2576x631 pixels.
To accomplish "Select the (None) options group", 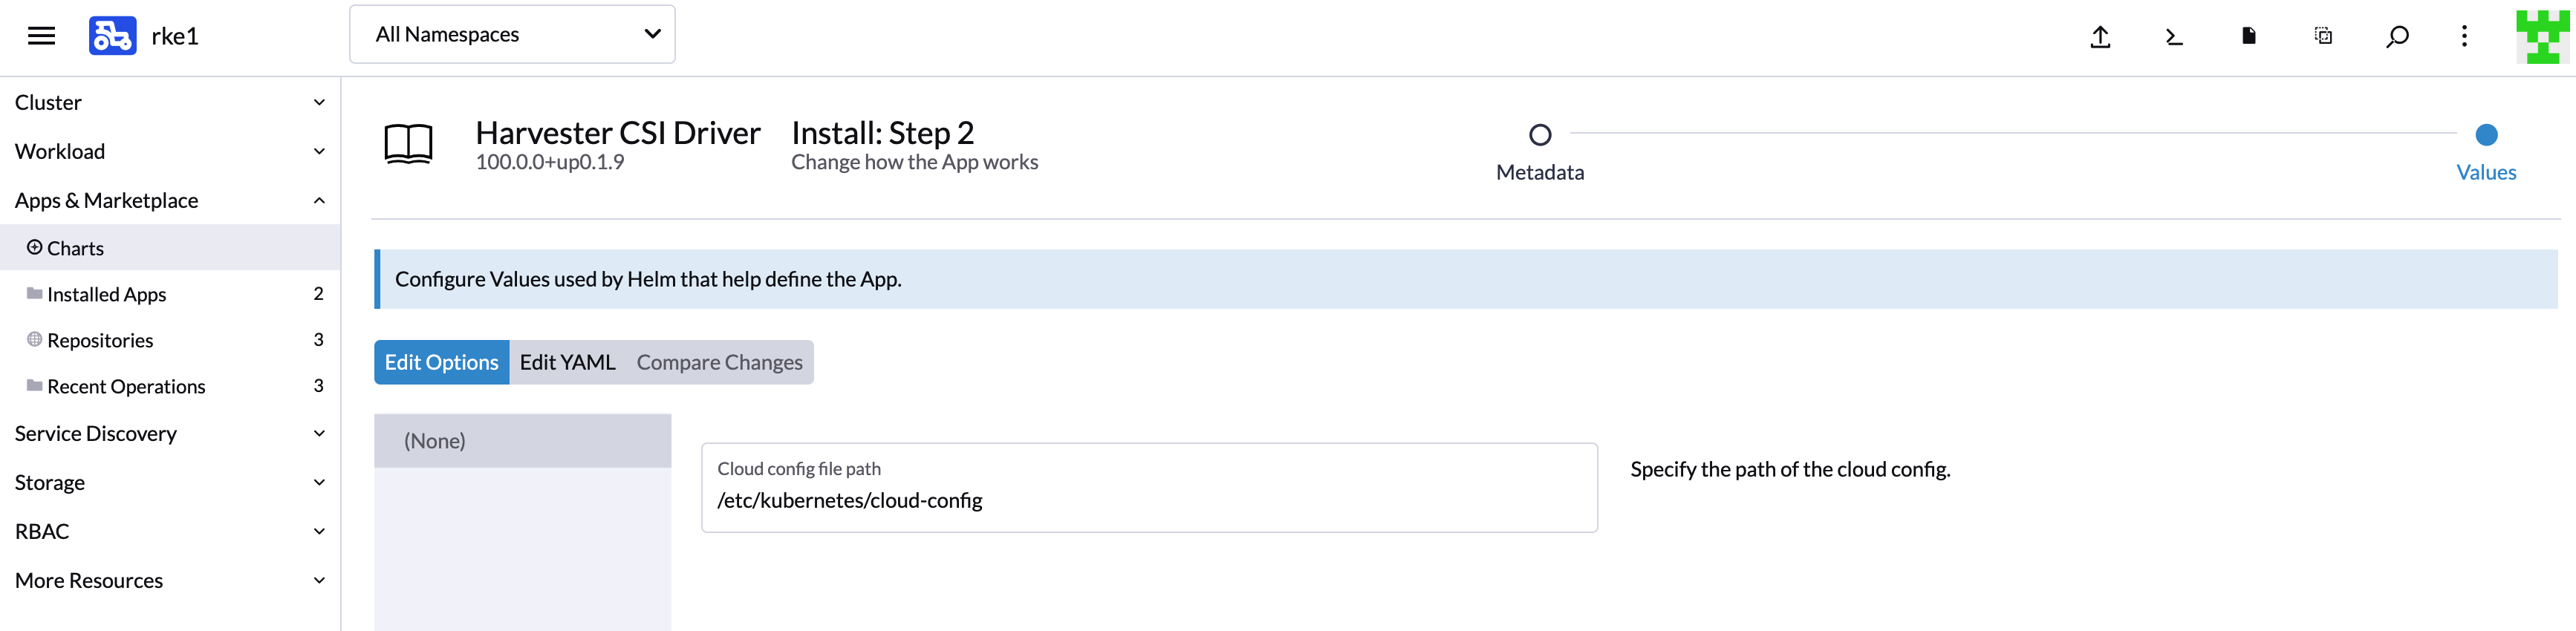I will point(522,441).
